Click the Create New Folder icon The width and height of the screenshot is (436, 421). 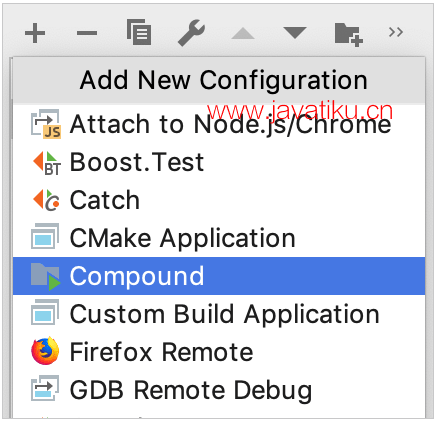coord(349,35)
